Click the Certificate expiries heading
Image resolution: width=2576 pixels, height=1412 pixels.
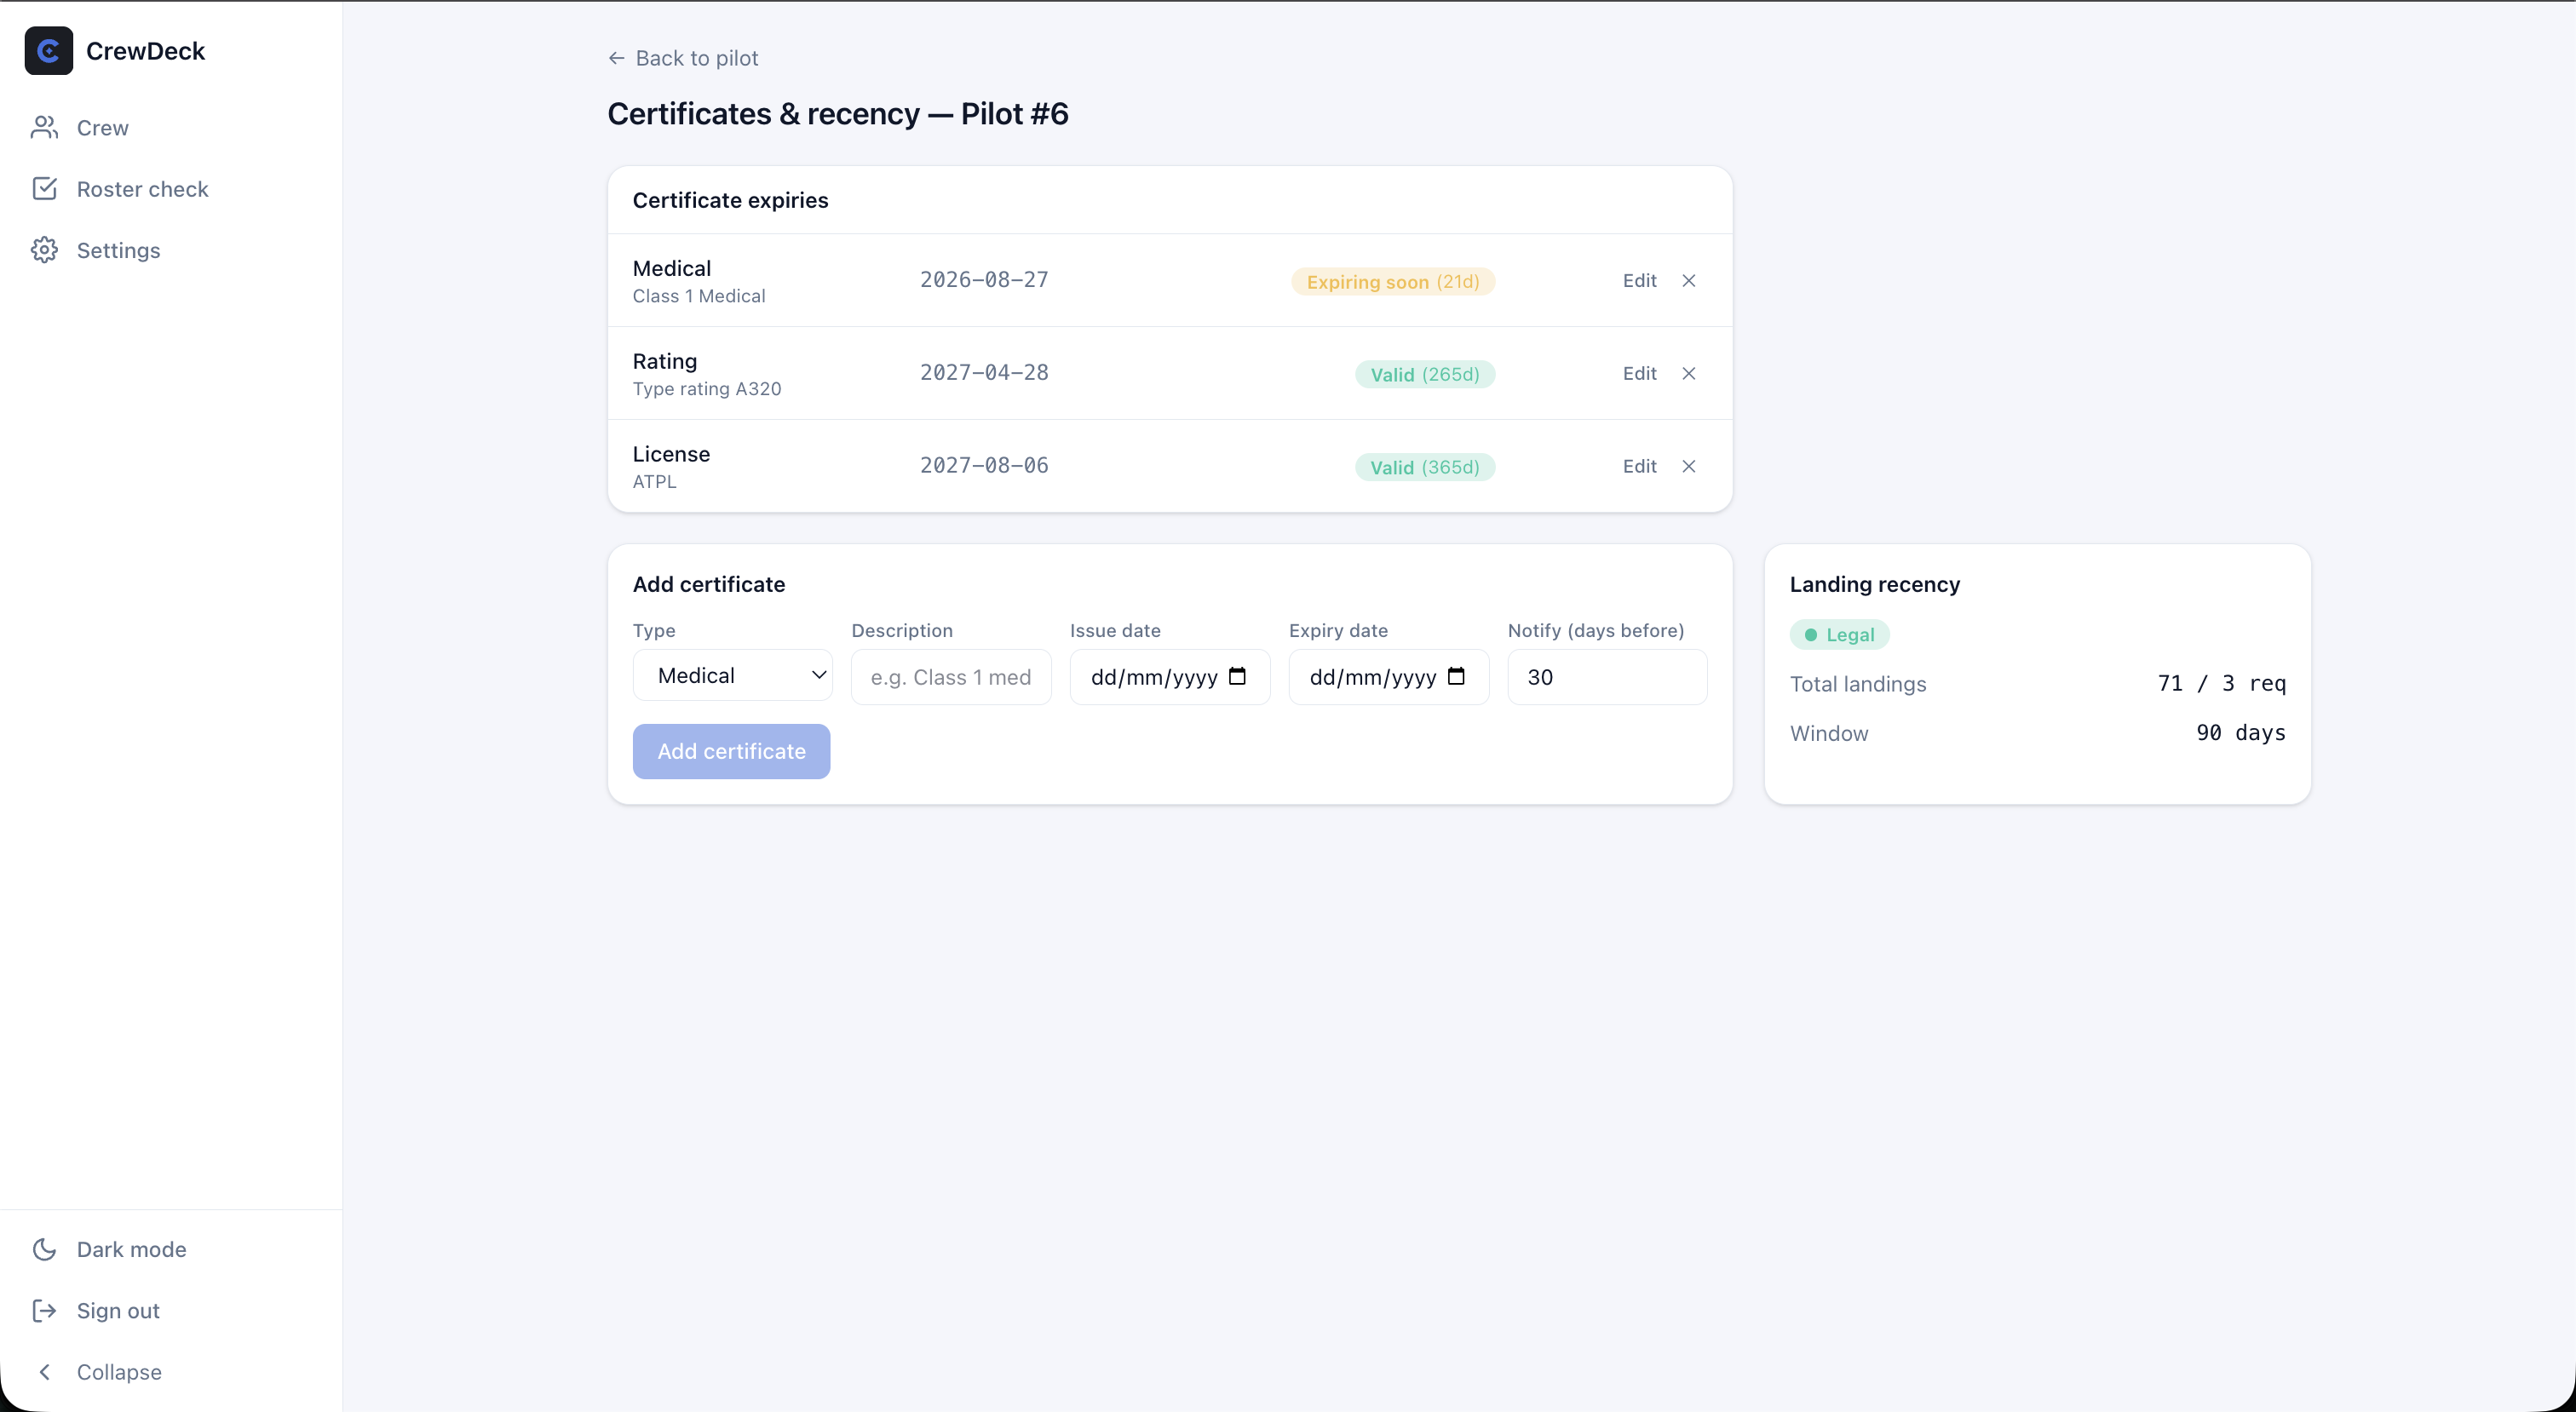730,200
